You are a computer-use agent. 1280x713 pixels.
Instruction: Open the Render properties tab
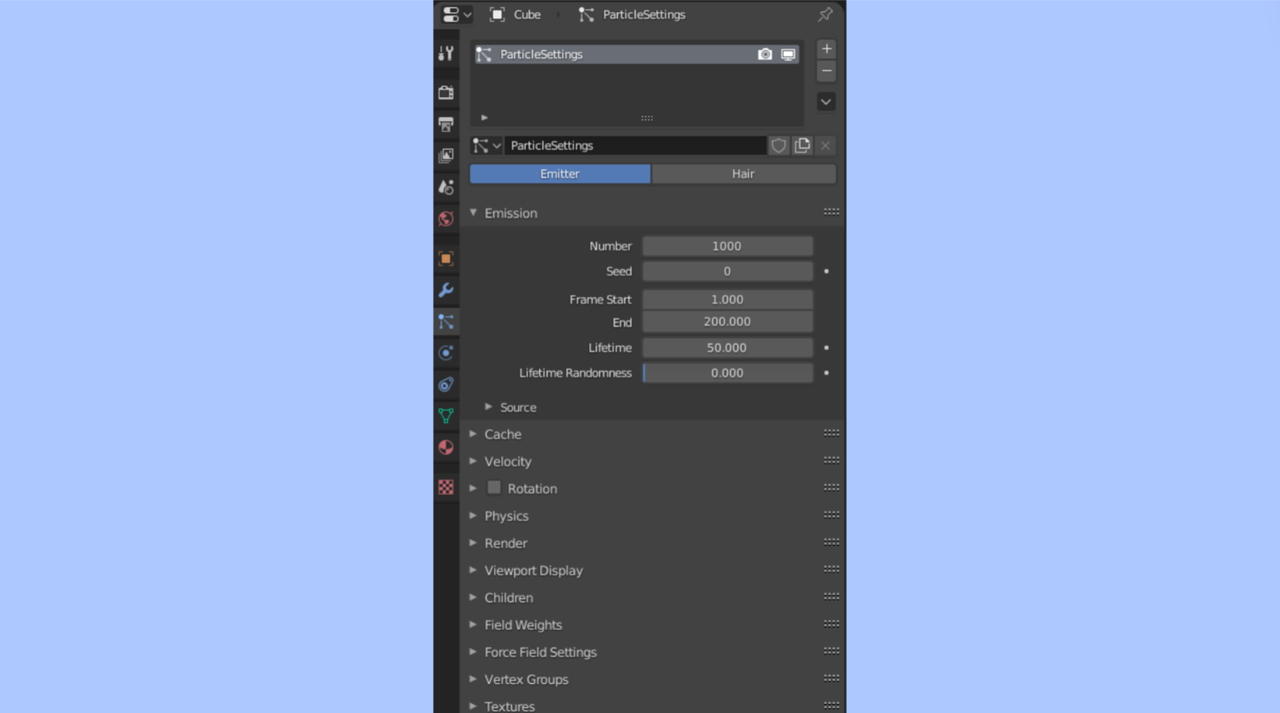pyautogui.click(x=446, y=93)
